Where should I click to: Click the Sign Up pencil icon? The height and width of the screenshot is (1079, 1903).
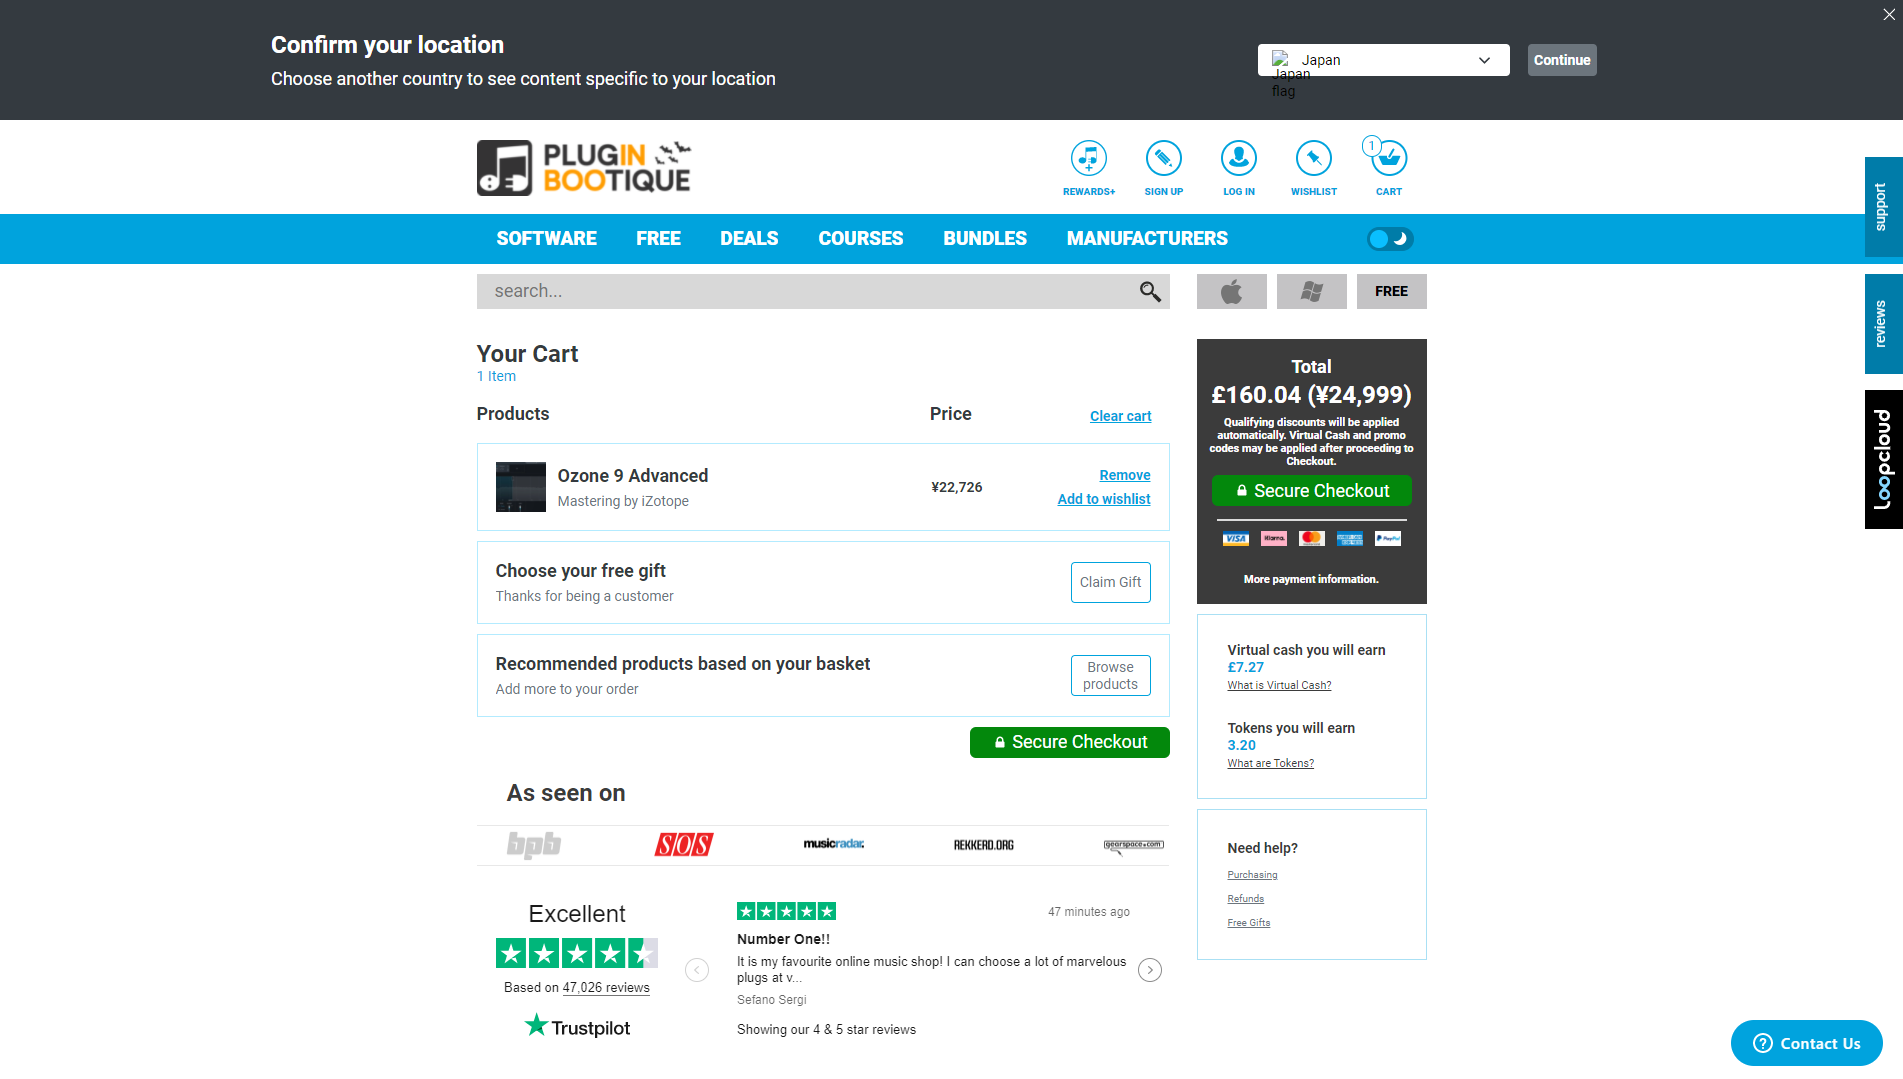coord(1163,159)
